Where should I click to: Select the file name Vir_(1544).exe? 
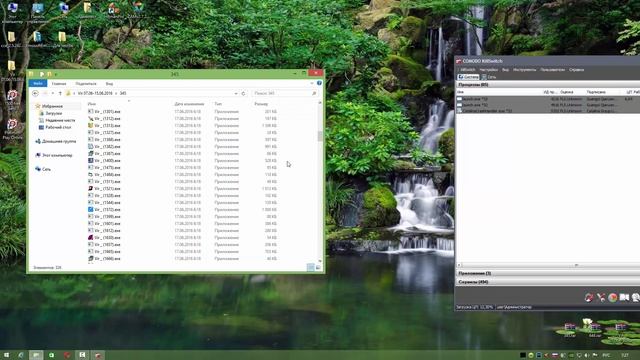107,202
